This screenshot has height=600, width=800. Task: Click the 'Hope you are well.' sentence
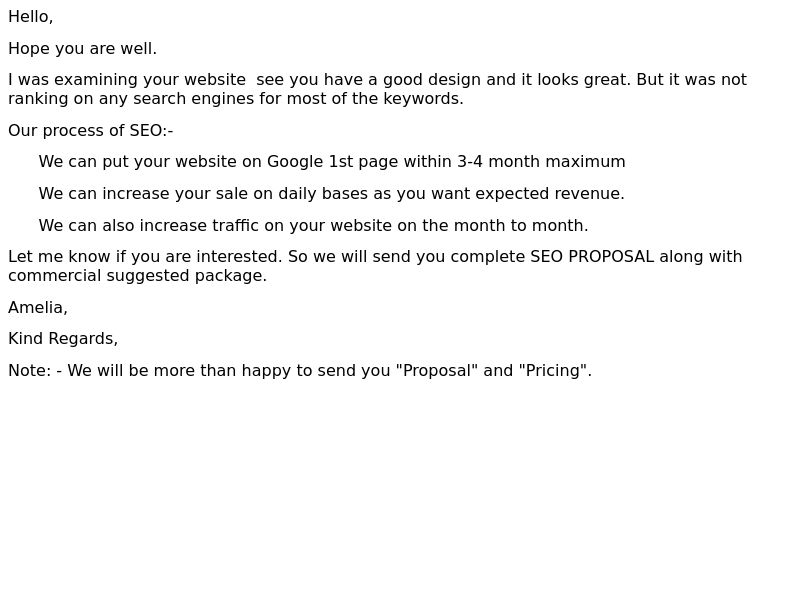83,49
